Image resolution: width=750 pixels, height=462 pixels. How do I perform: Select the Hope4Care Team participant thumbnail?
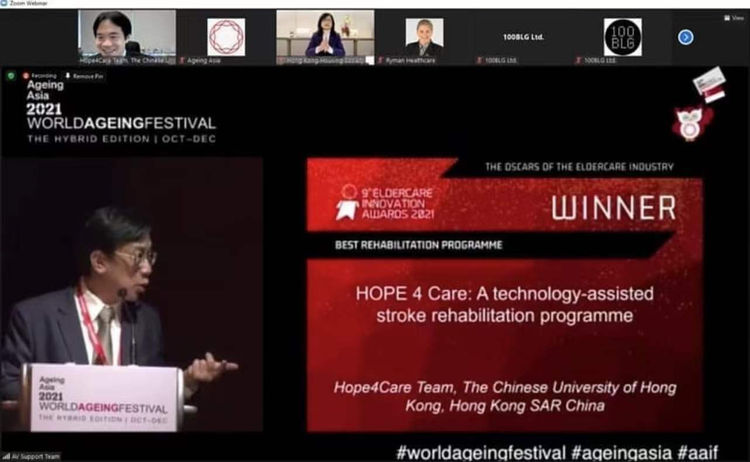click(127, 37)
